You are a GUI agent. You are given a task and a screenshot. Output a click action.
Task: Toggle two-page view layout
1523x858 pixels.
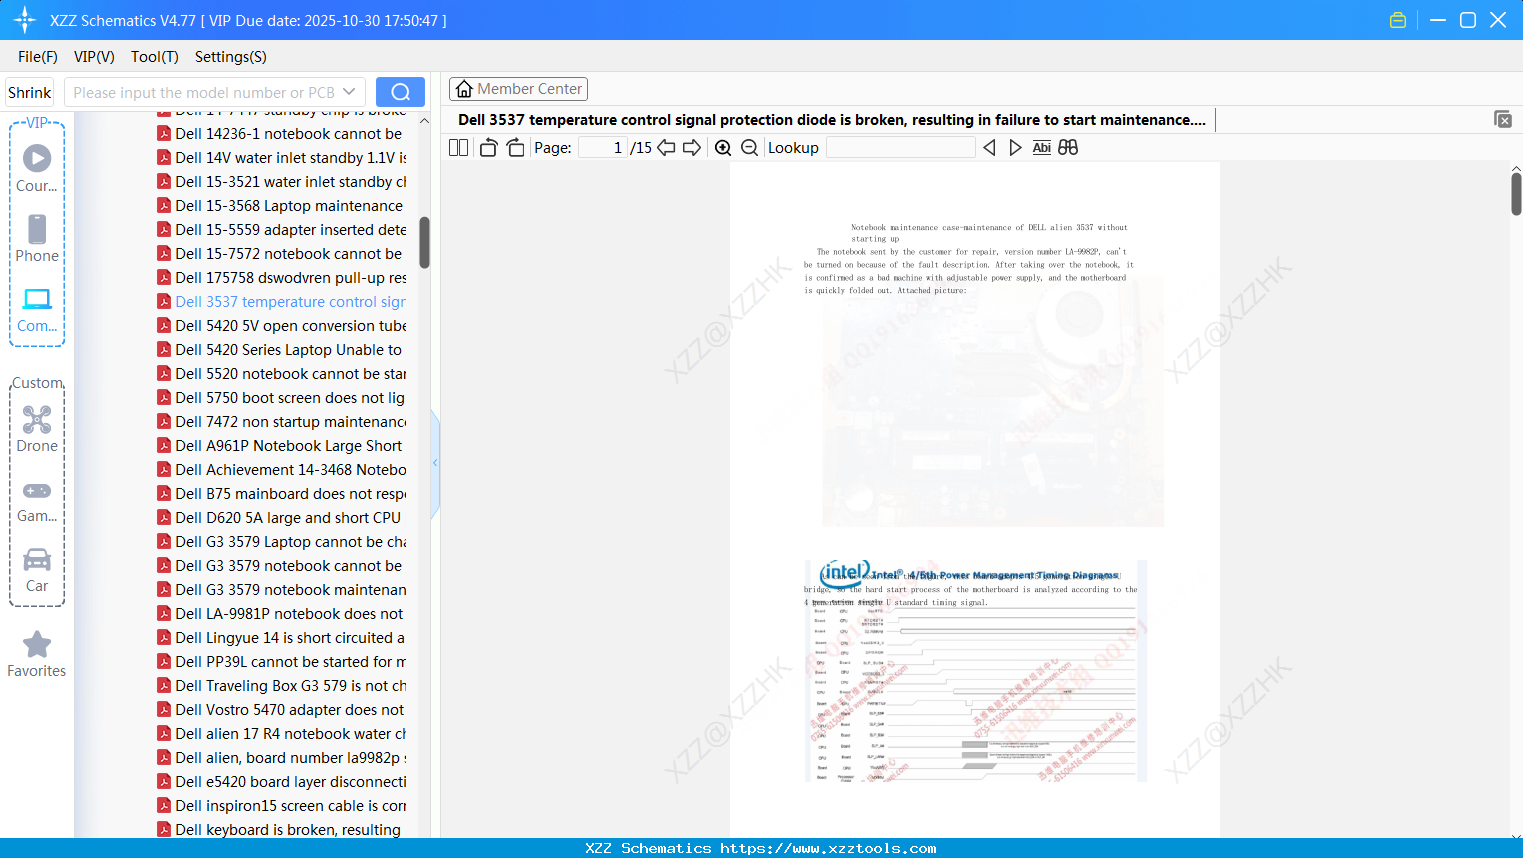[459, 148]
